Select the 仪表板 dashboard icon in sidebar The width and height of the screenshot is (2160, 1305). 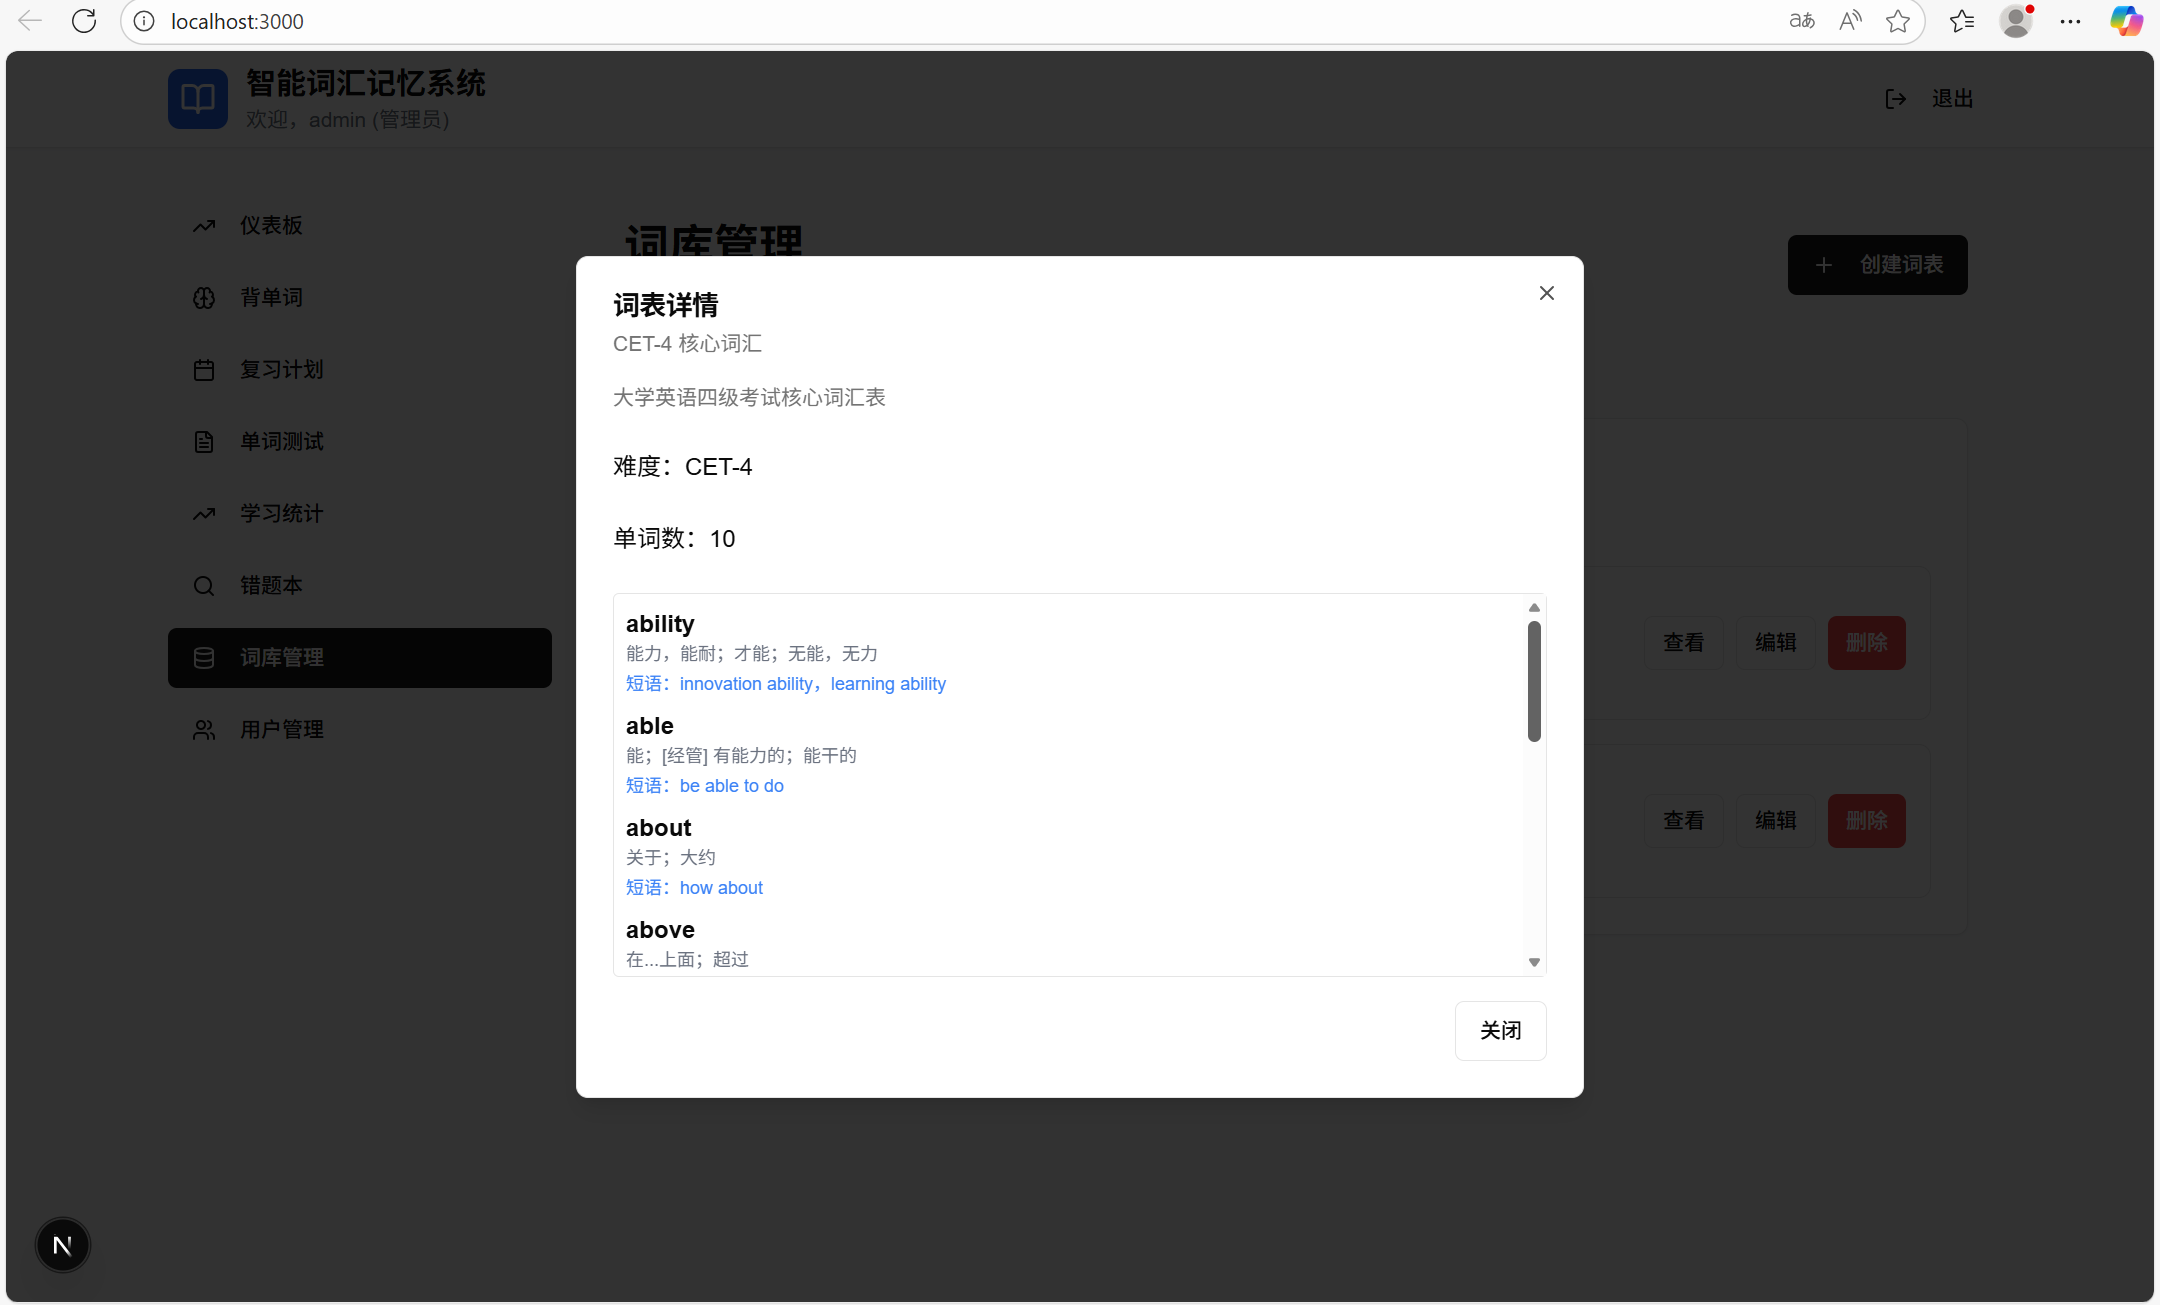pyautogui.click(x=203, y=225)
